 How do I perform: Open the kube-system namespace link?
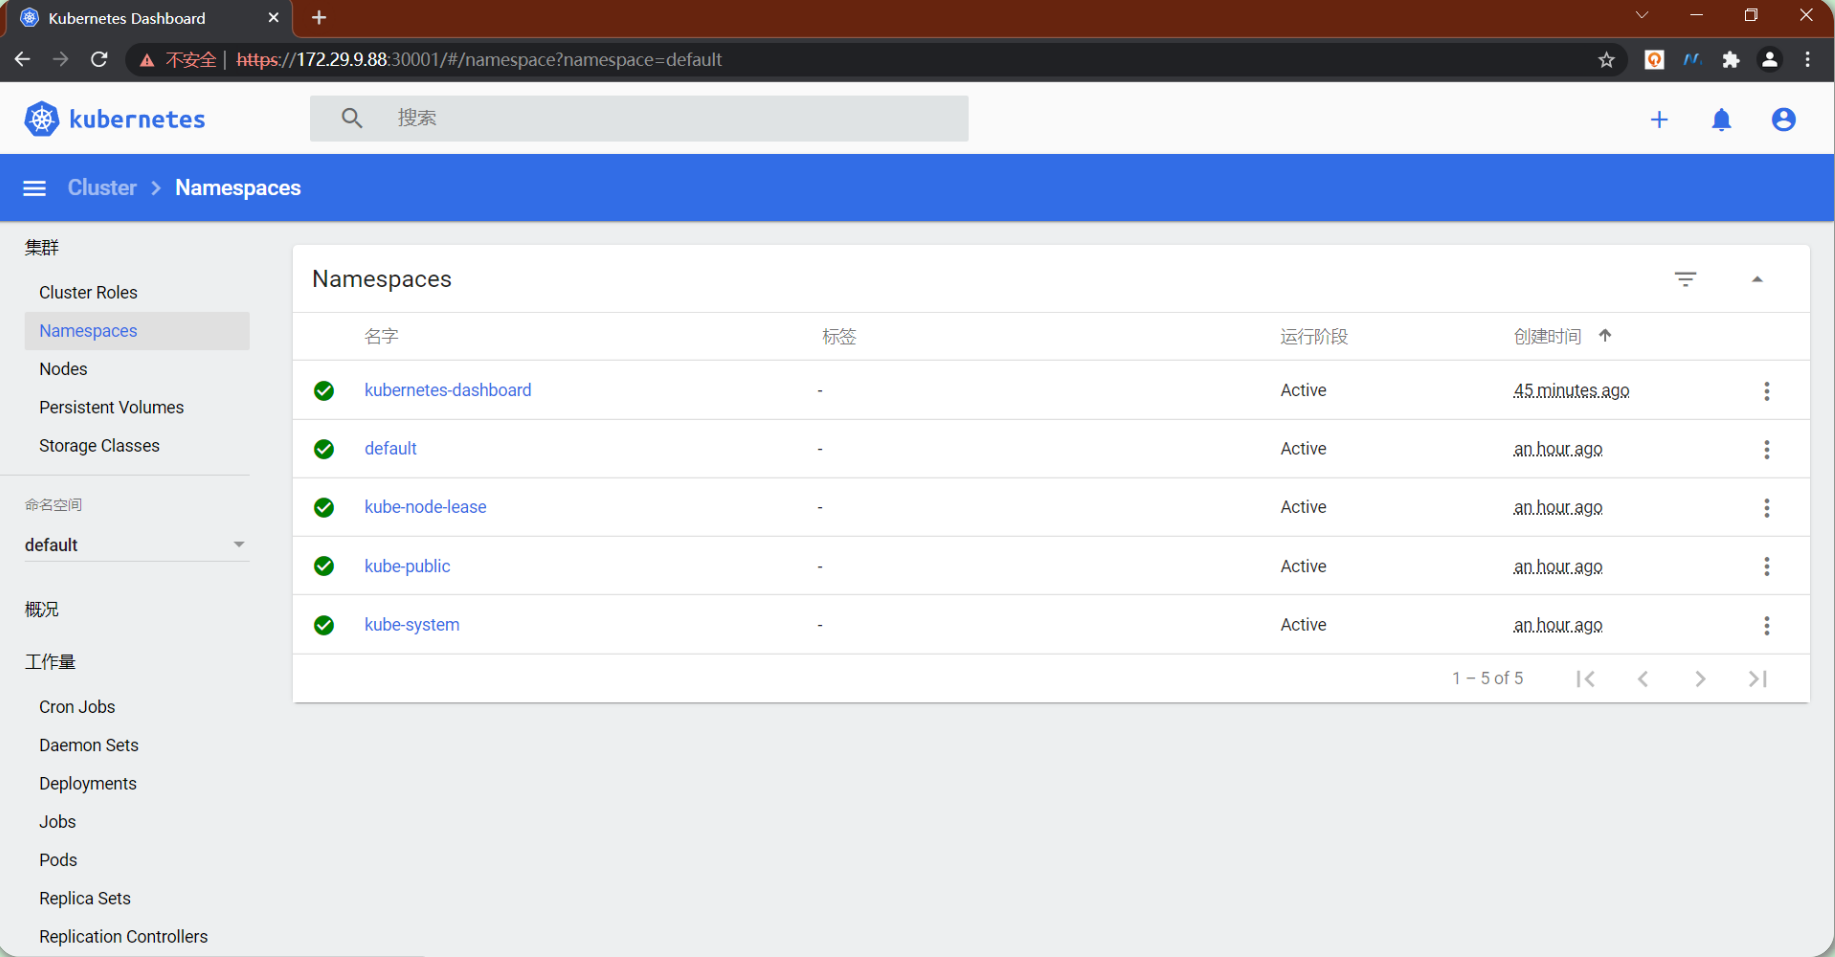[412, 625]
